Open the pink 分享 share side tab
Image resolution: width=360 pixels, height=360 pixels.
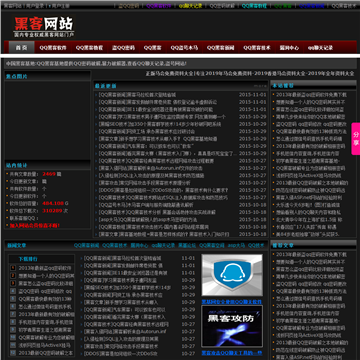356,139
